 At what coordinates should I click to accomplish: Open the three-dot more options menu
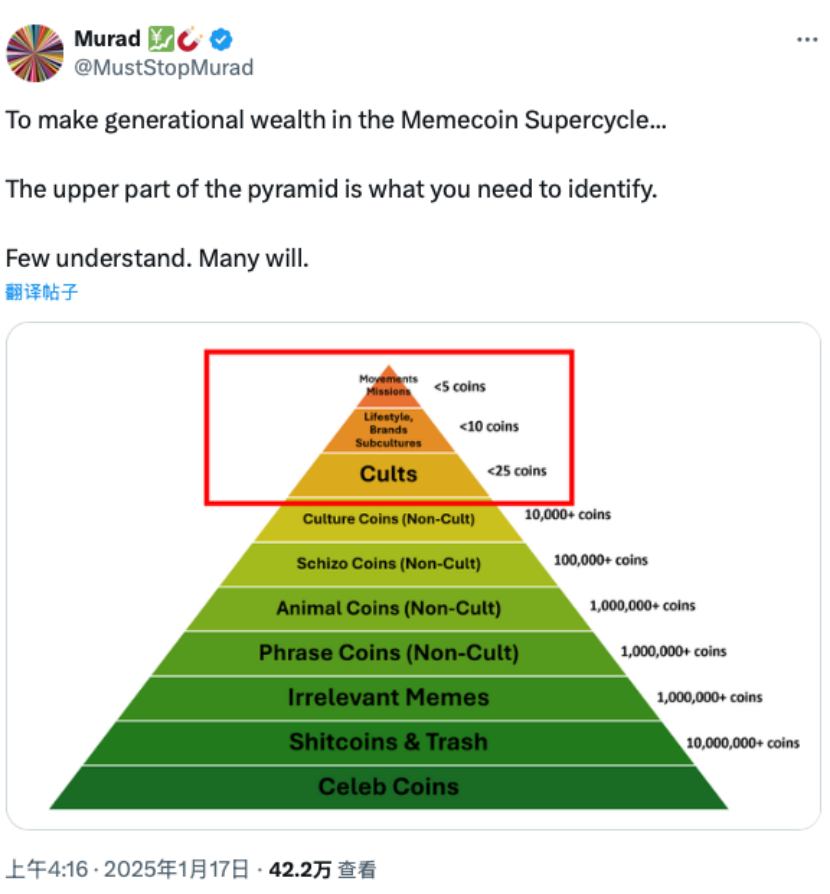pos(806,40)
